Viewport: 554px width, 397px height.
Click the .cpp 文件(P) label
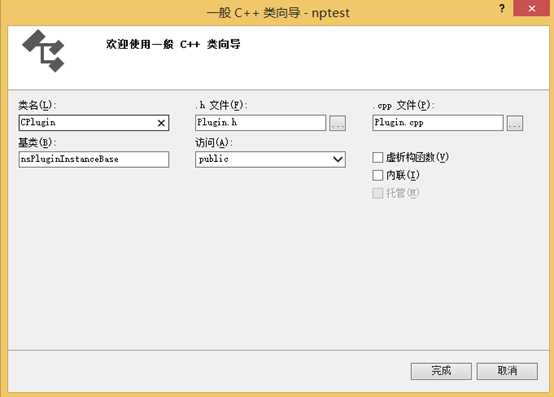point(403,105)
